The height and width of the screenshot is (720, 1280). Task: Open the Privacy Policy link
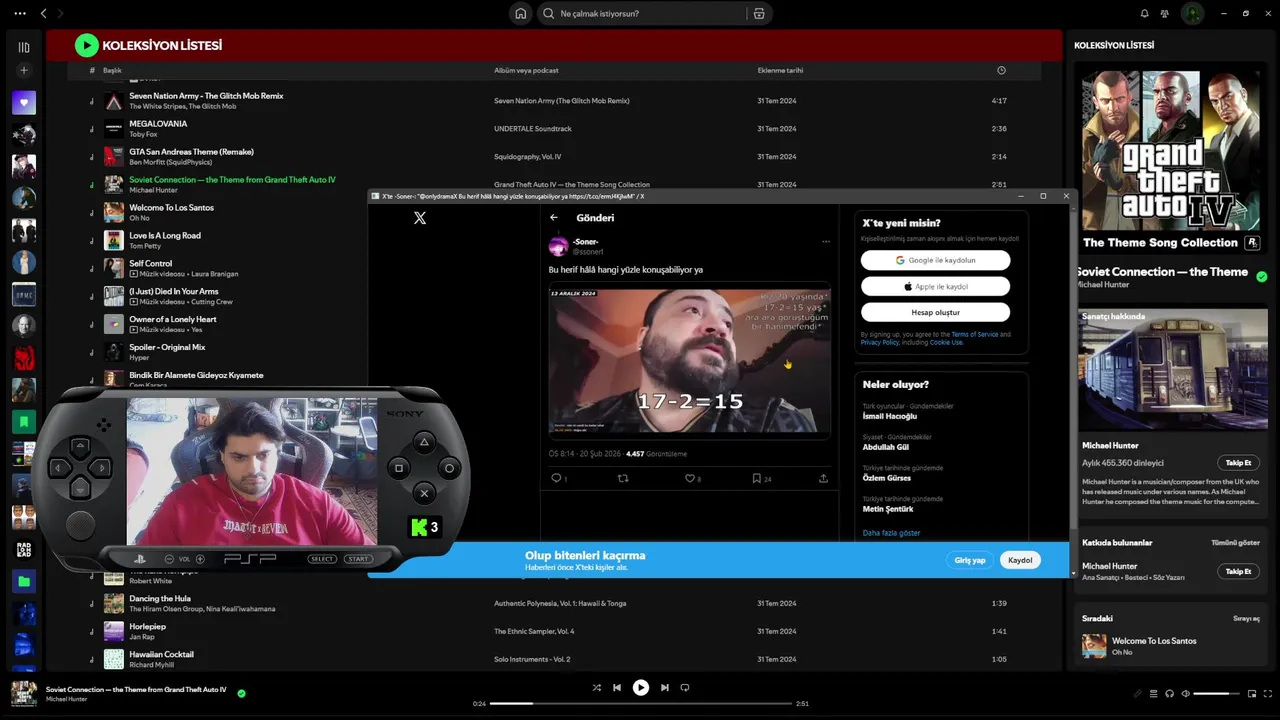tap(880, 342)
